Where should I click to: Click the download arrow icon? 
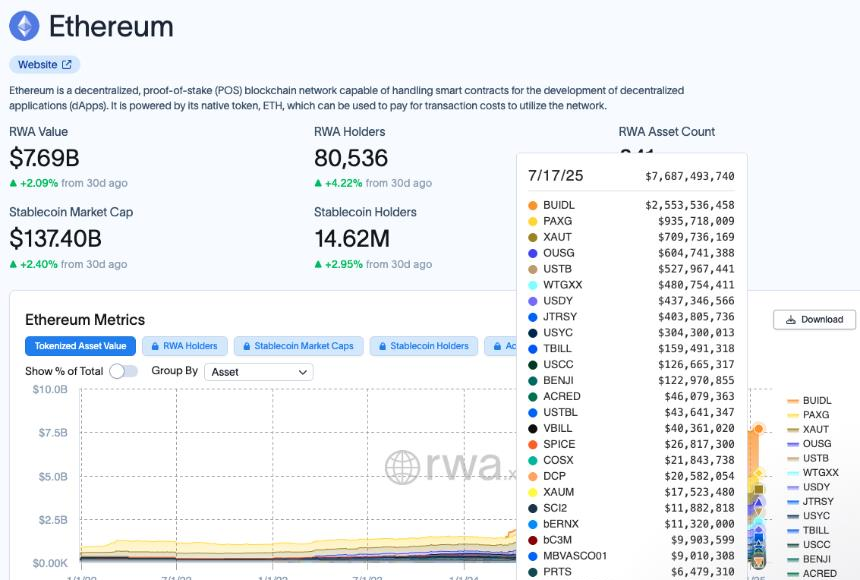(x=791, y=320)
